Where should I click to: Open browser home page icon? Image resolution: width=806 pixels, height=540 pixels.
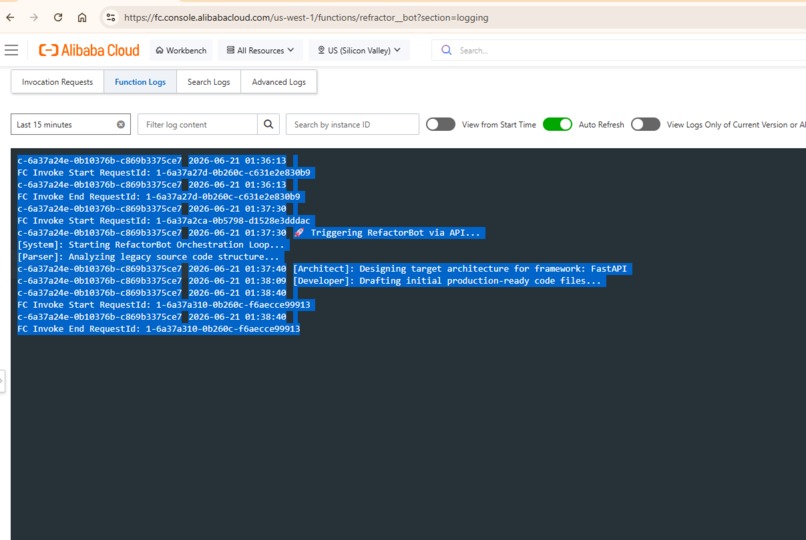pos(82,17)
